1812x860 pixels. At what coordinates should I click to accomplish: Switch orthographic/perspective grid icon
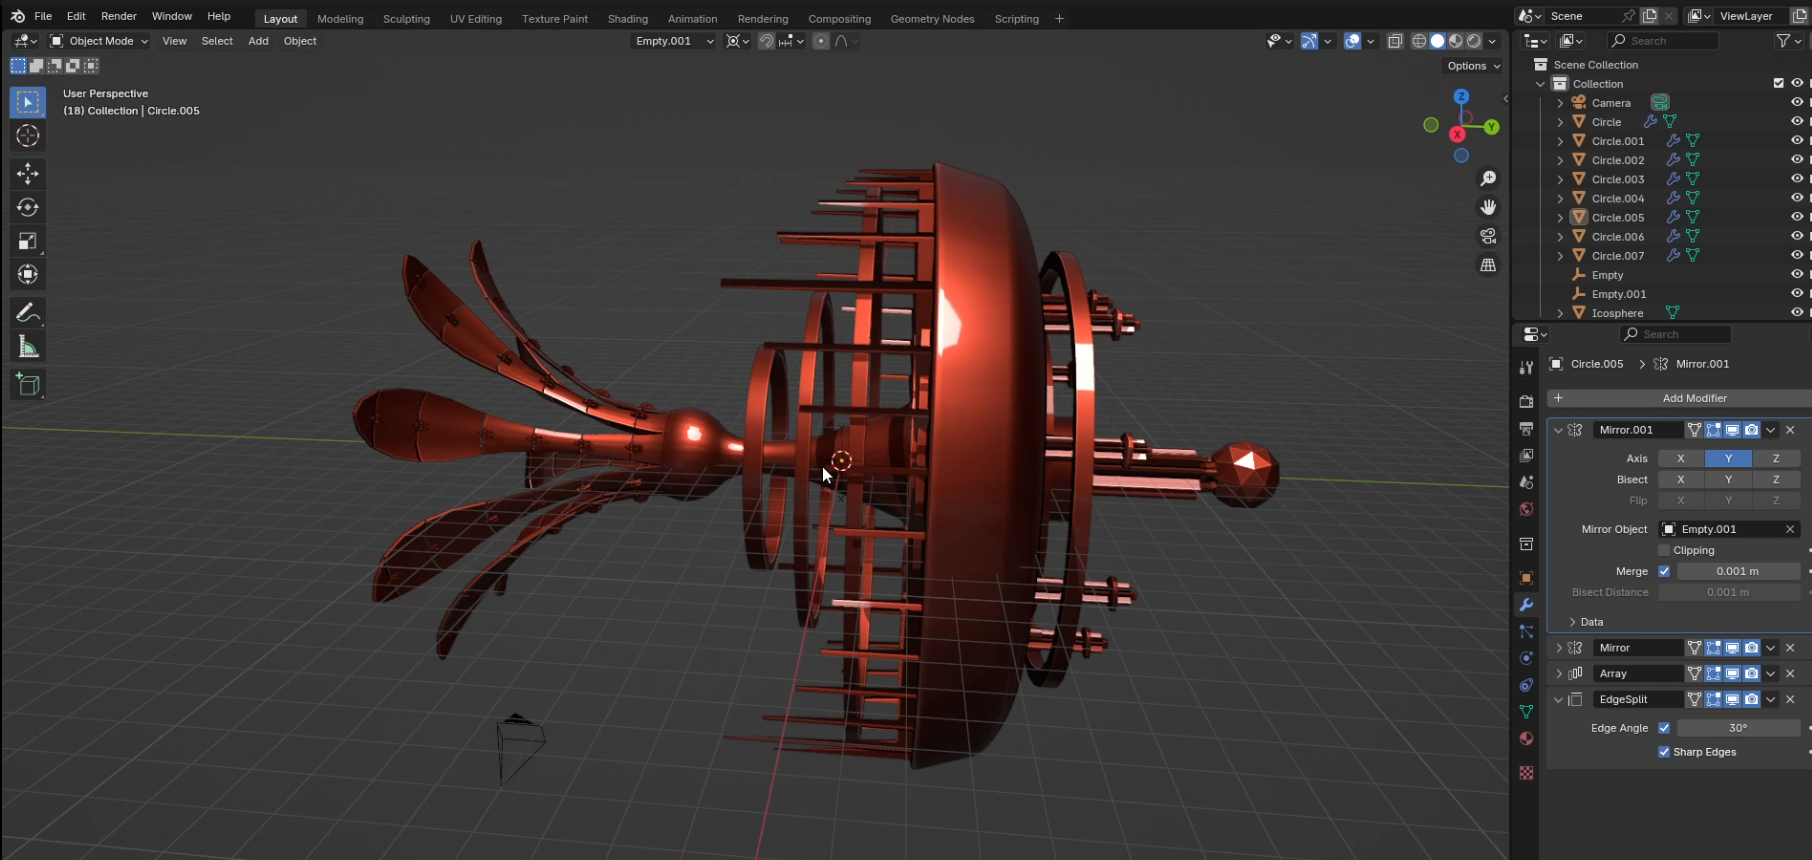tap(1488, 265)
